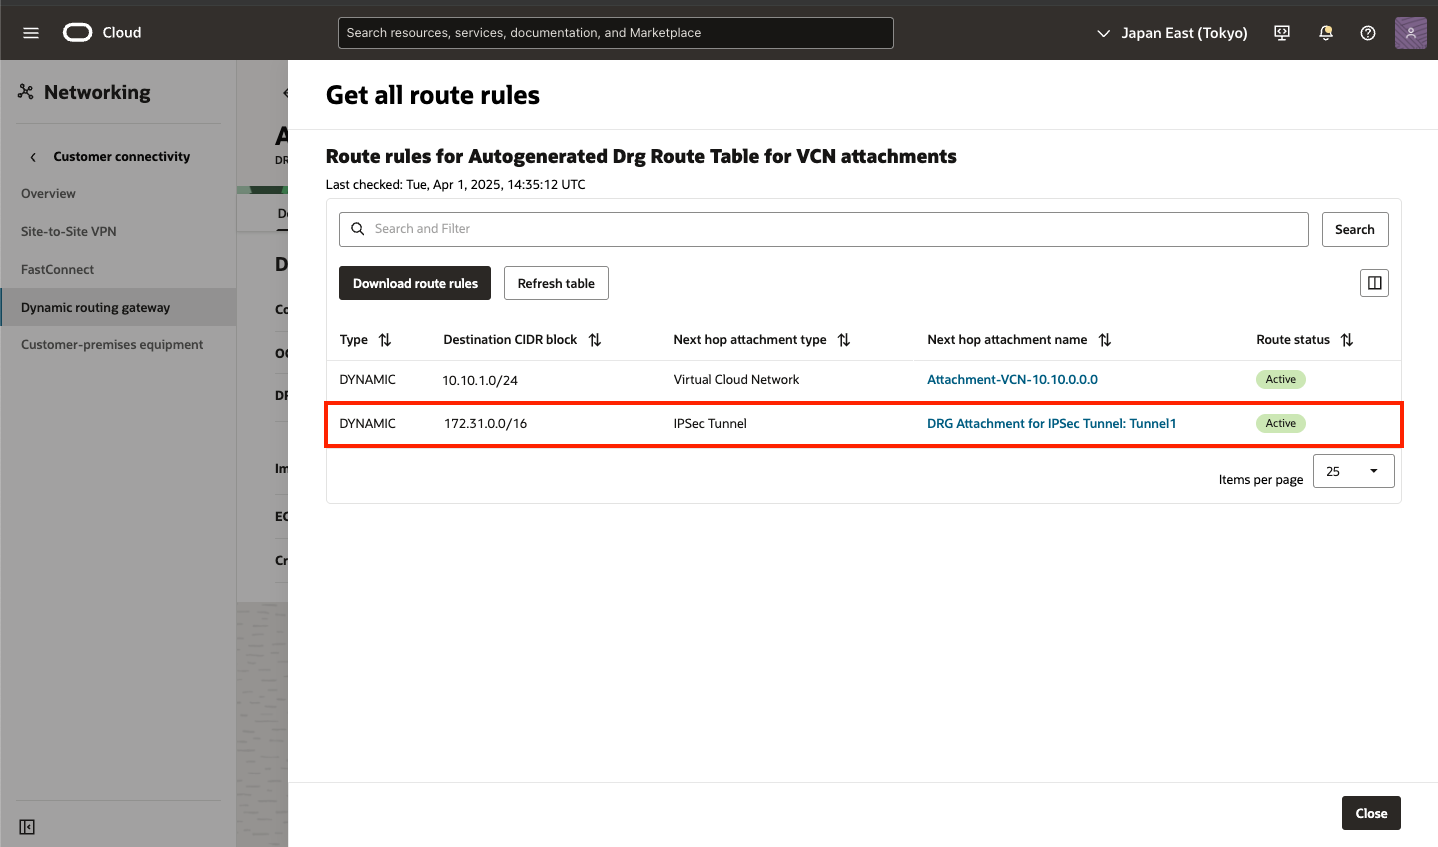Open the Japan East (Tokyo) region selector
This screenshot has width=1438, height=847.
pos(1172,33)
